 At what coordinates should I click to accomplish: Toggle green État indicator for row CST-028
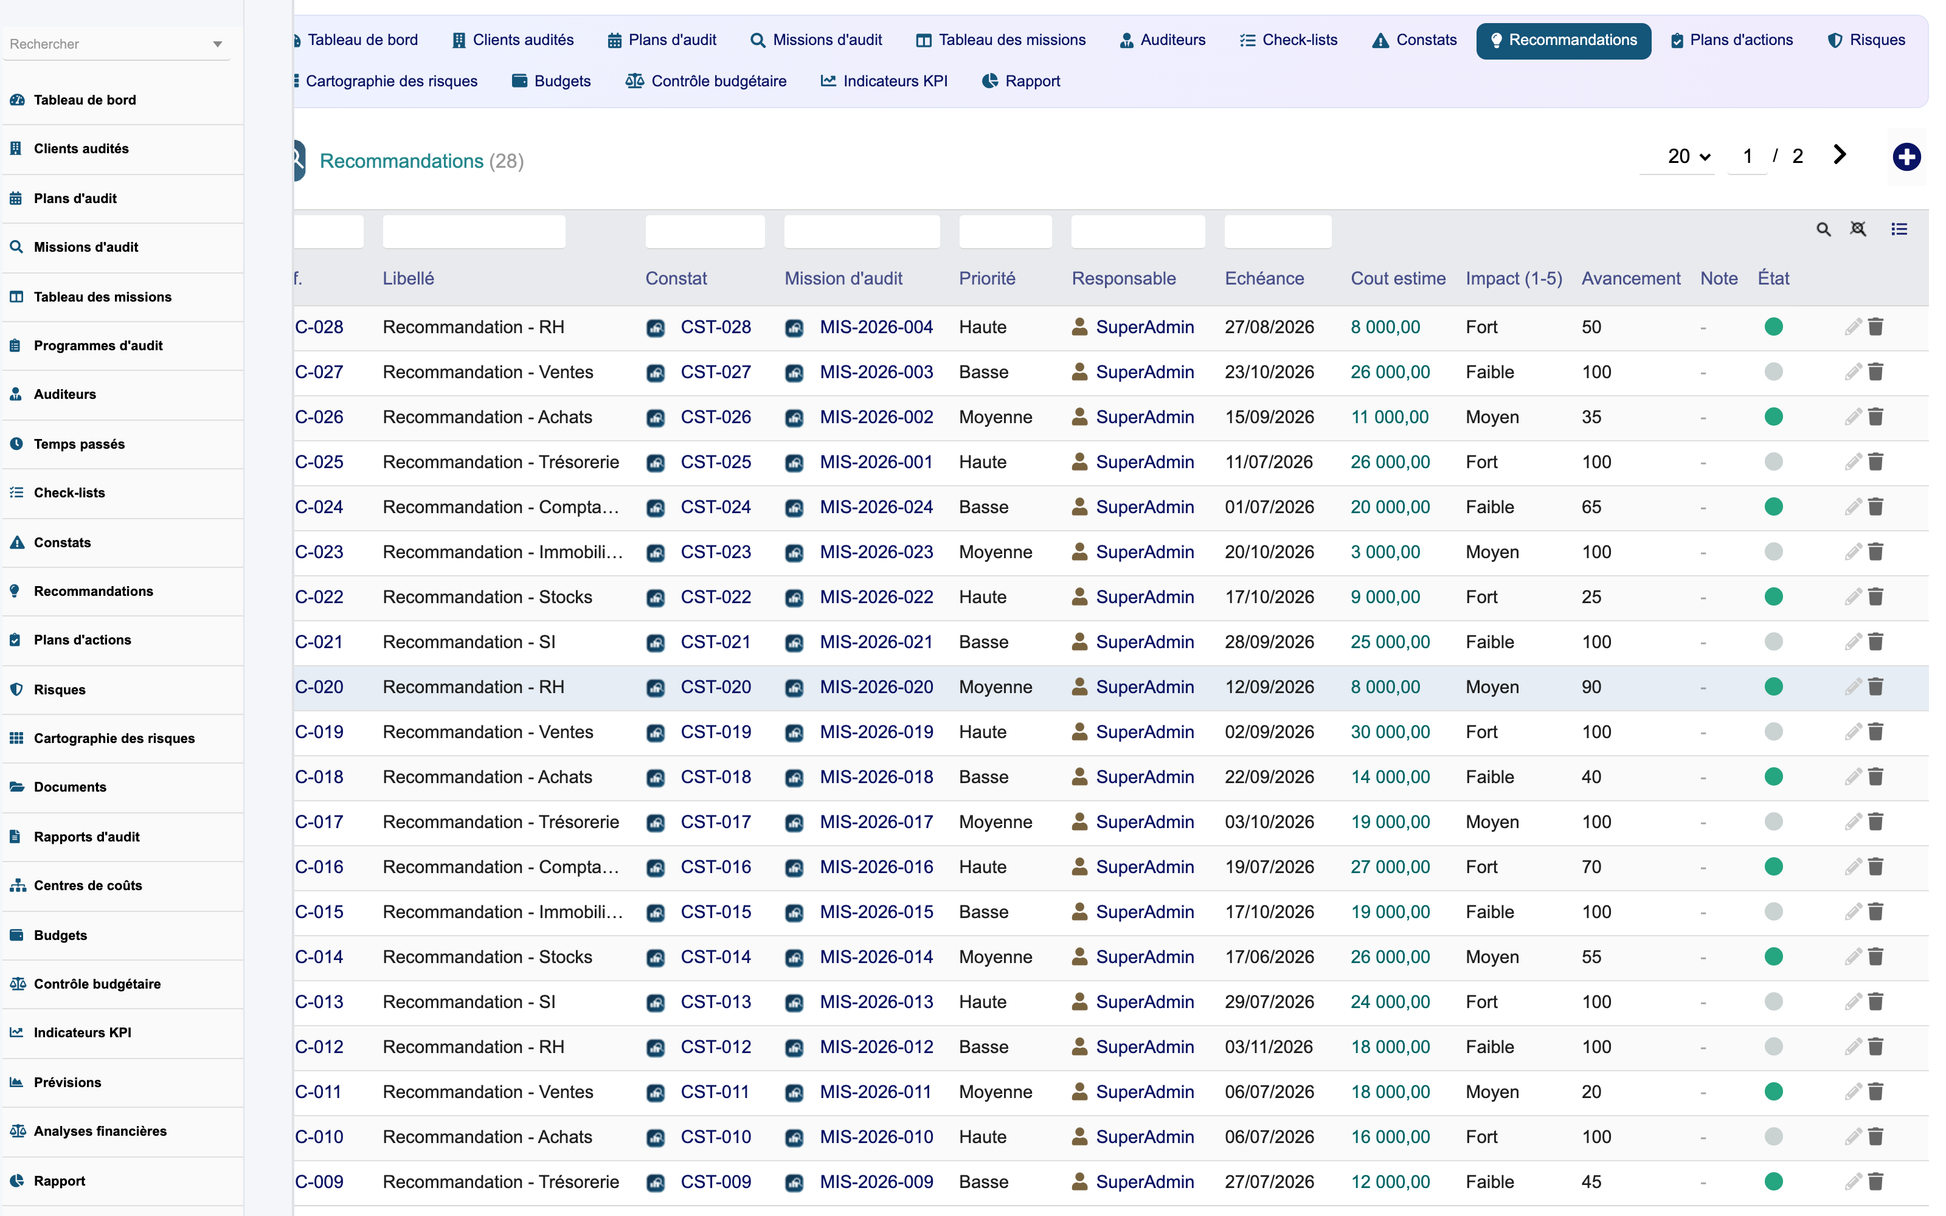pos(1773,327)
